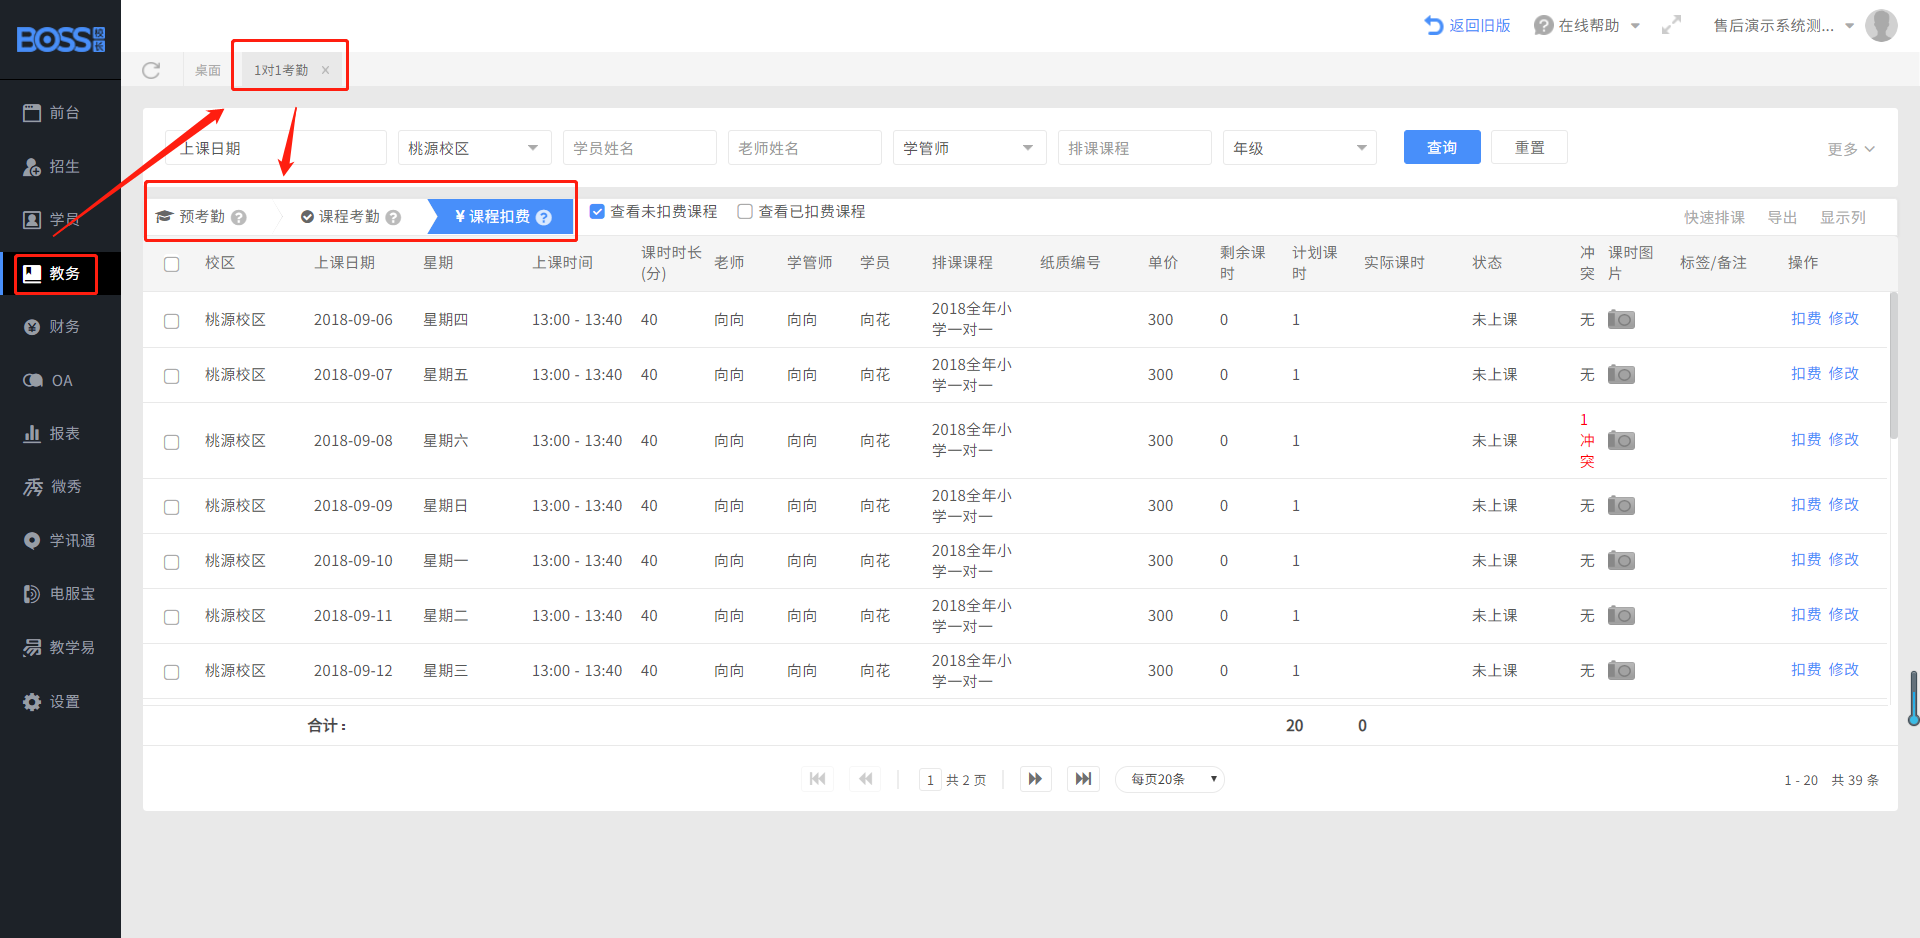
Task: Open the 教学易 sidebar icon
Action: coord(32,648)
